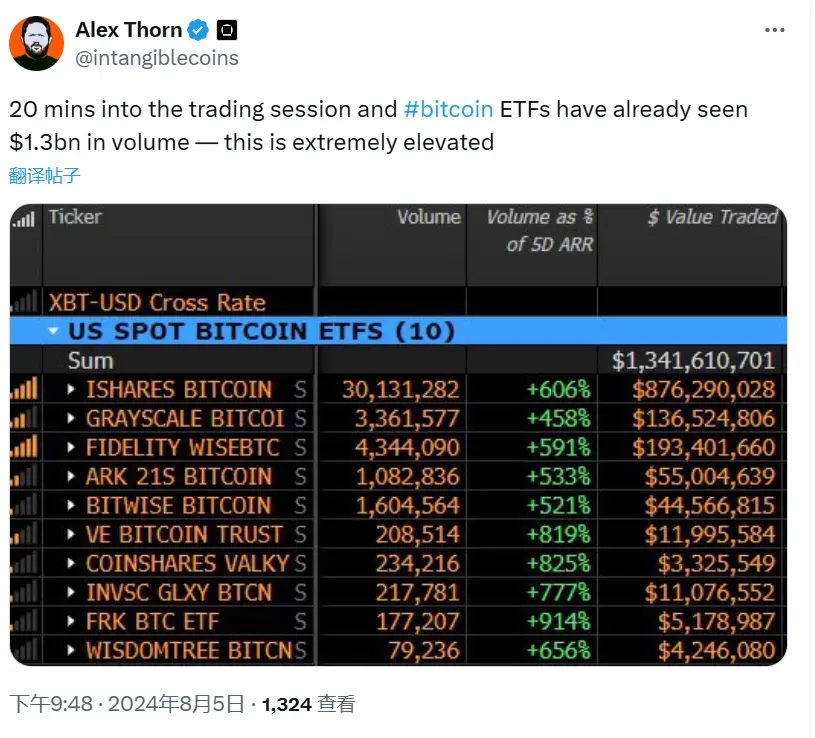The height and width of the screenshot is (738, 815).
Task: Click Alex Thorn's profile avatar
Action: click(37, 37)
